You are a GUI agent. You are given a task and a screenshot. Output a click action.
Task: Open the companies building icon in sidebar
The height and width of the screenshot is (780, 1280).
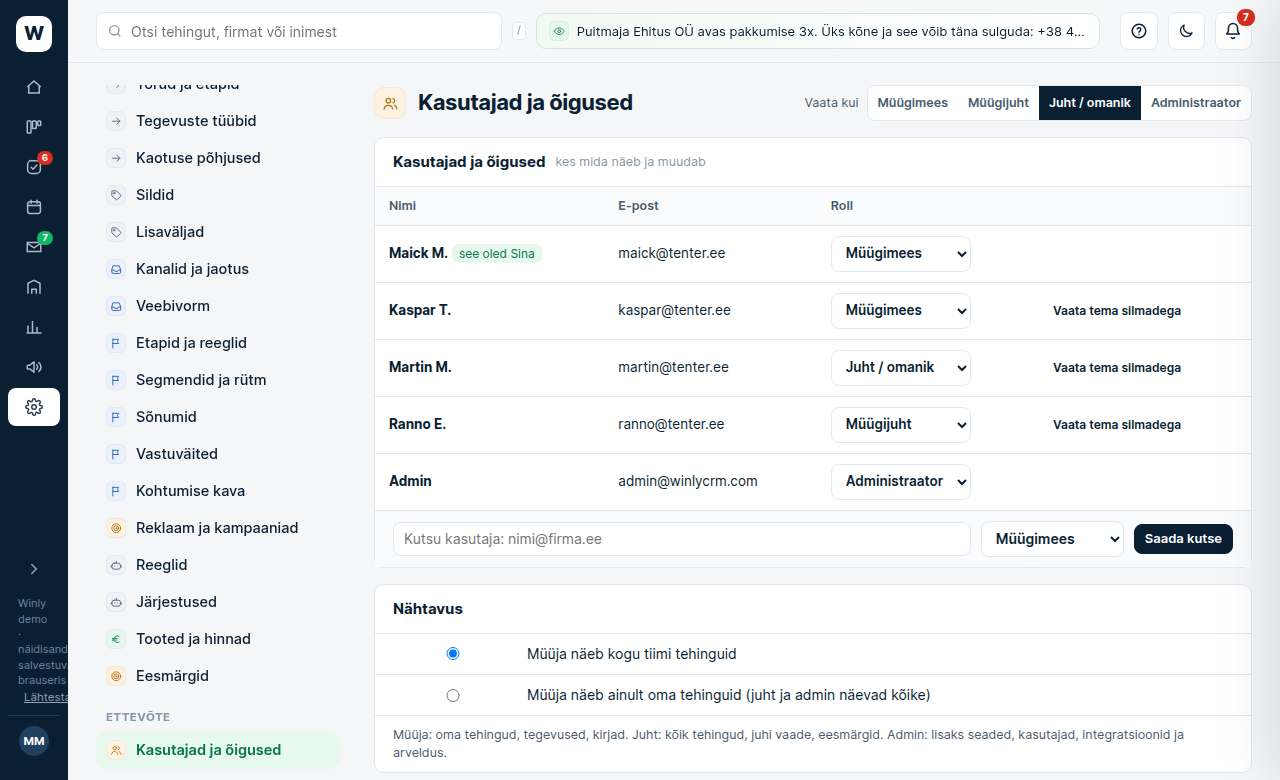pyautogui.click(x=34, y=287)
